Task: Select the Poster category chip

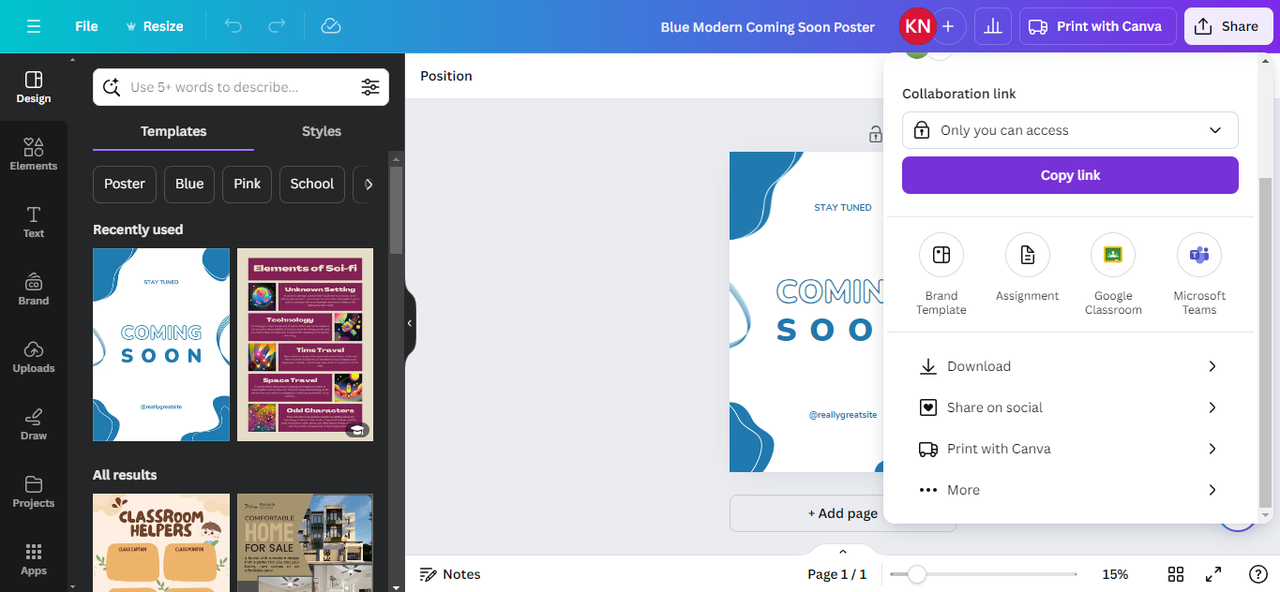Action: pos(125,184)
